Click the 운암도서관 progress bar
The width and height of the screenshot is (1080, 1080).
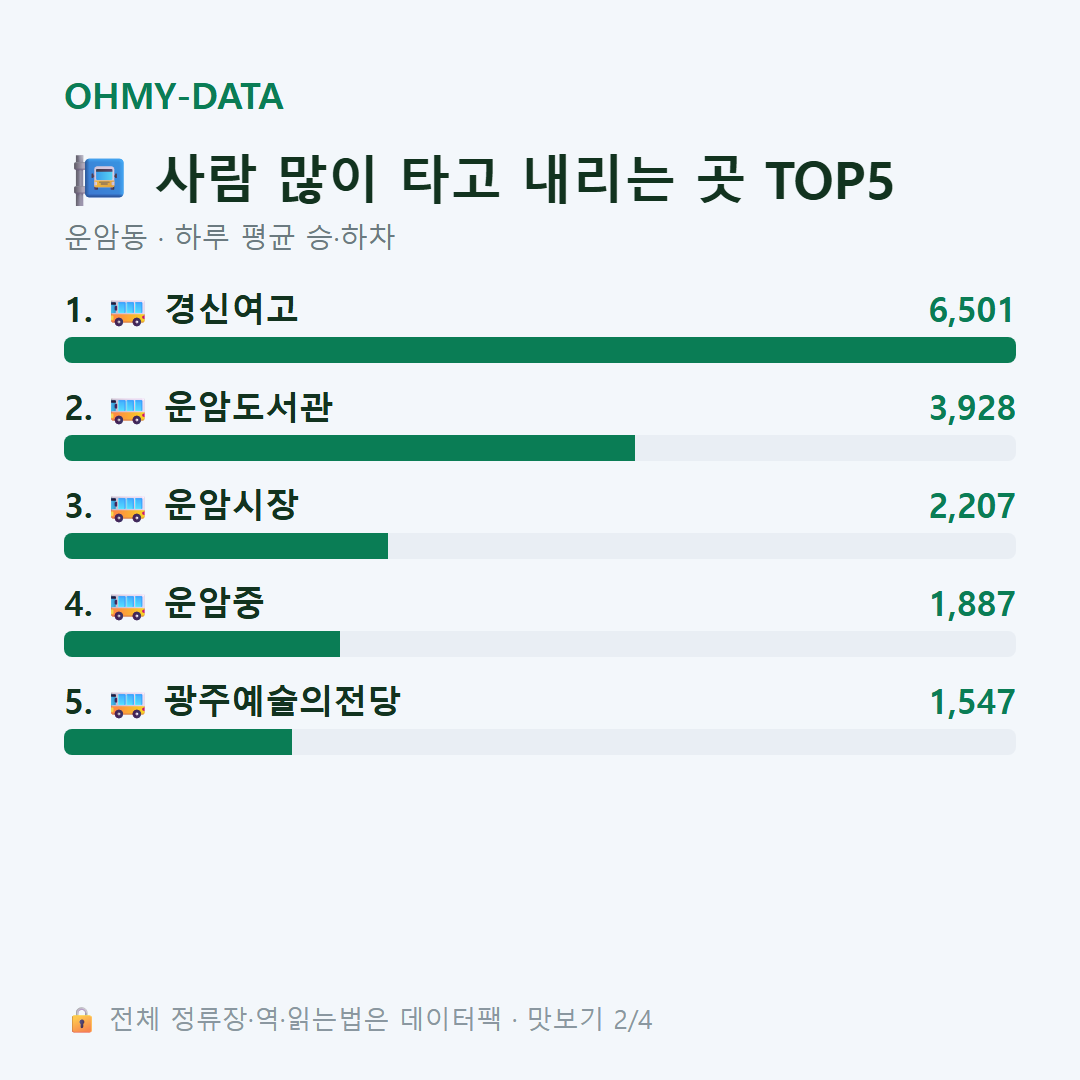click(x=540, y=448)
